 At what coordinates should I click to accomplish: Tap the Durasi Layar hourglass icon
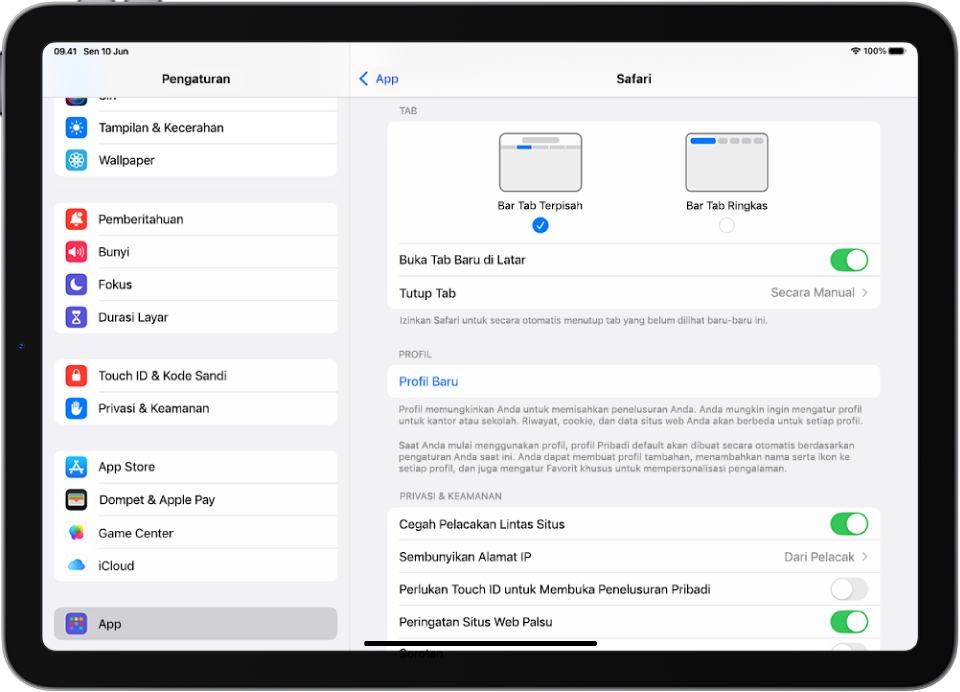(x=76, y=317)
